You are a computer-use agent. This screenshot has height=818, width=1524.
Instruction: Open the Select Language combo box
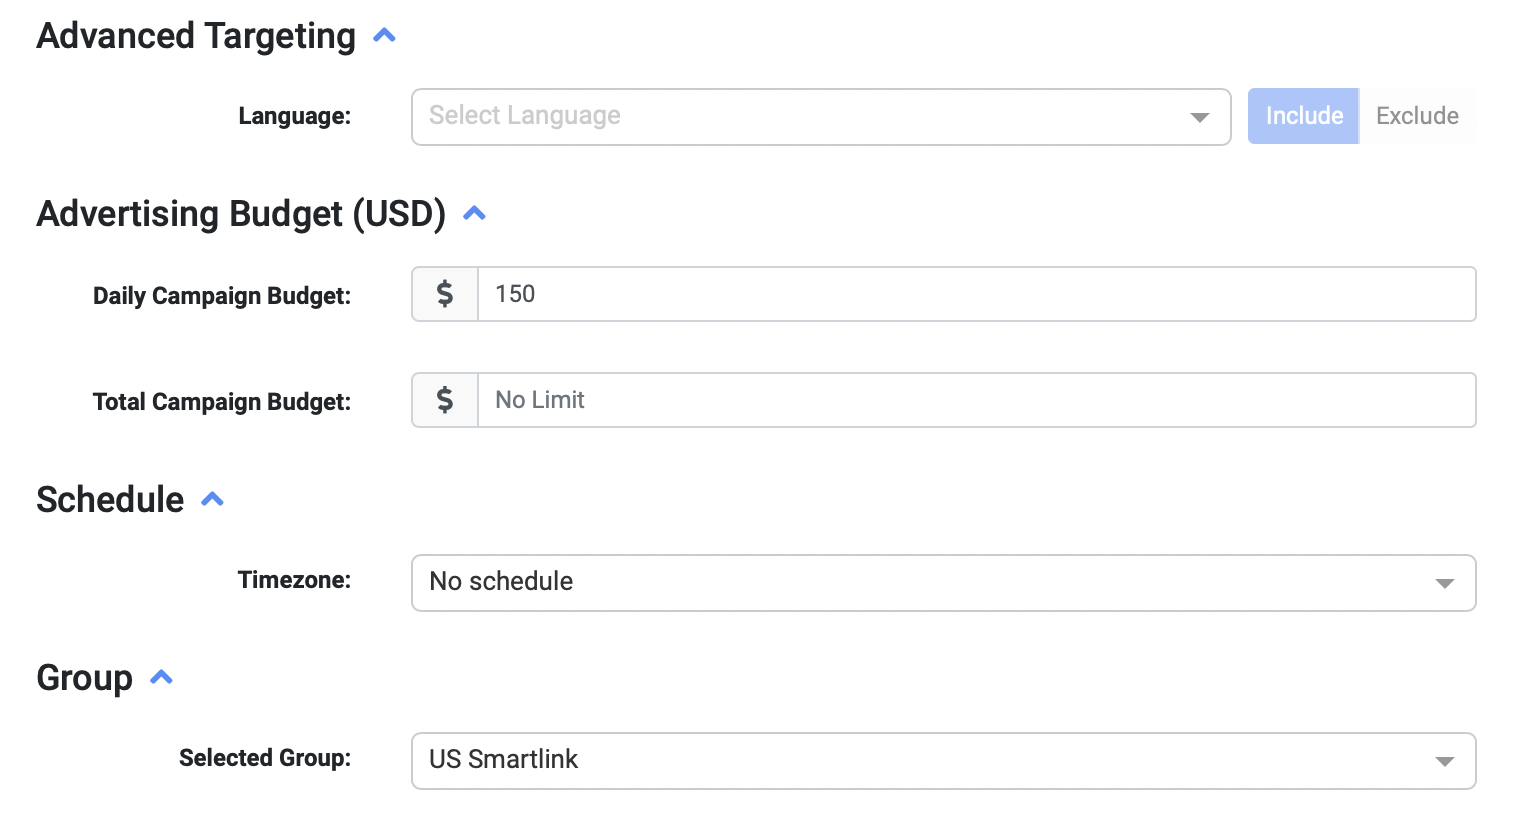800,117
